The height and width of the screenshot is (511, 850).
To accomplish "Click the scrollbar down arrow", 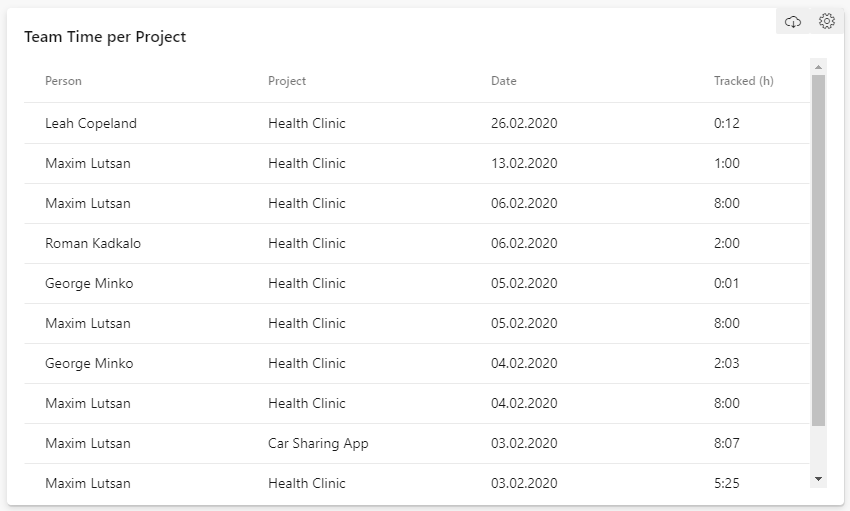I will (x=819, y=479).
